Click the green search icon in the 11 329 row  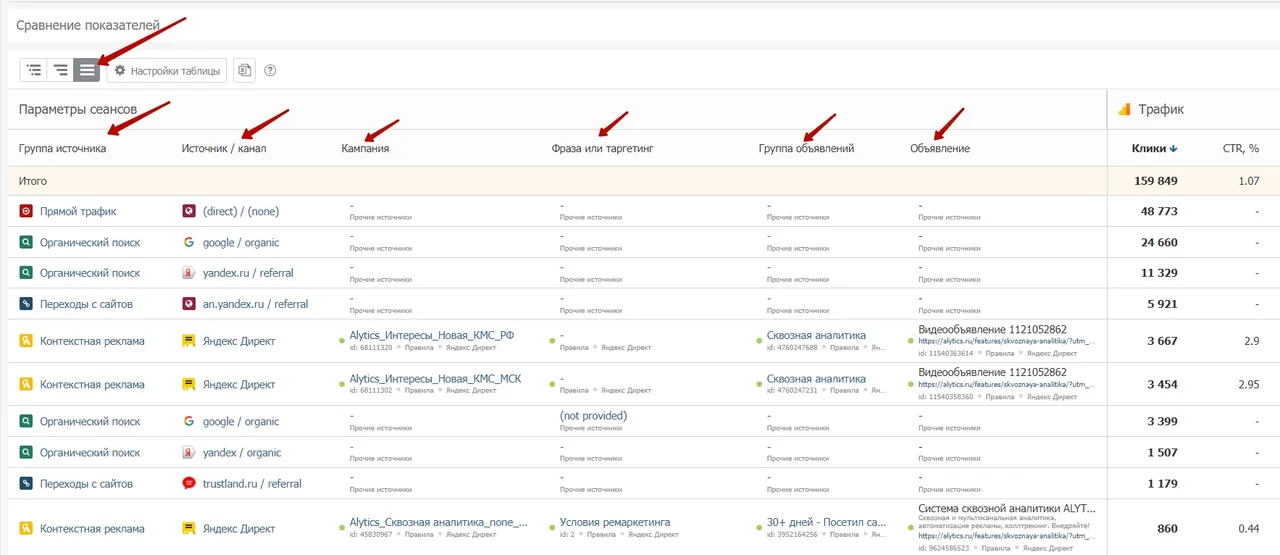coord(26,272)
